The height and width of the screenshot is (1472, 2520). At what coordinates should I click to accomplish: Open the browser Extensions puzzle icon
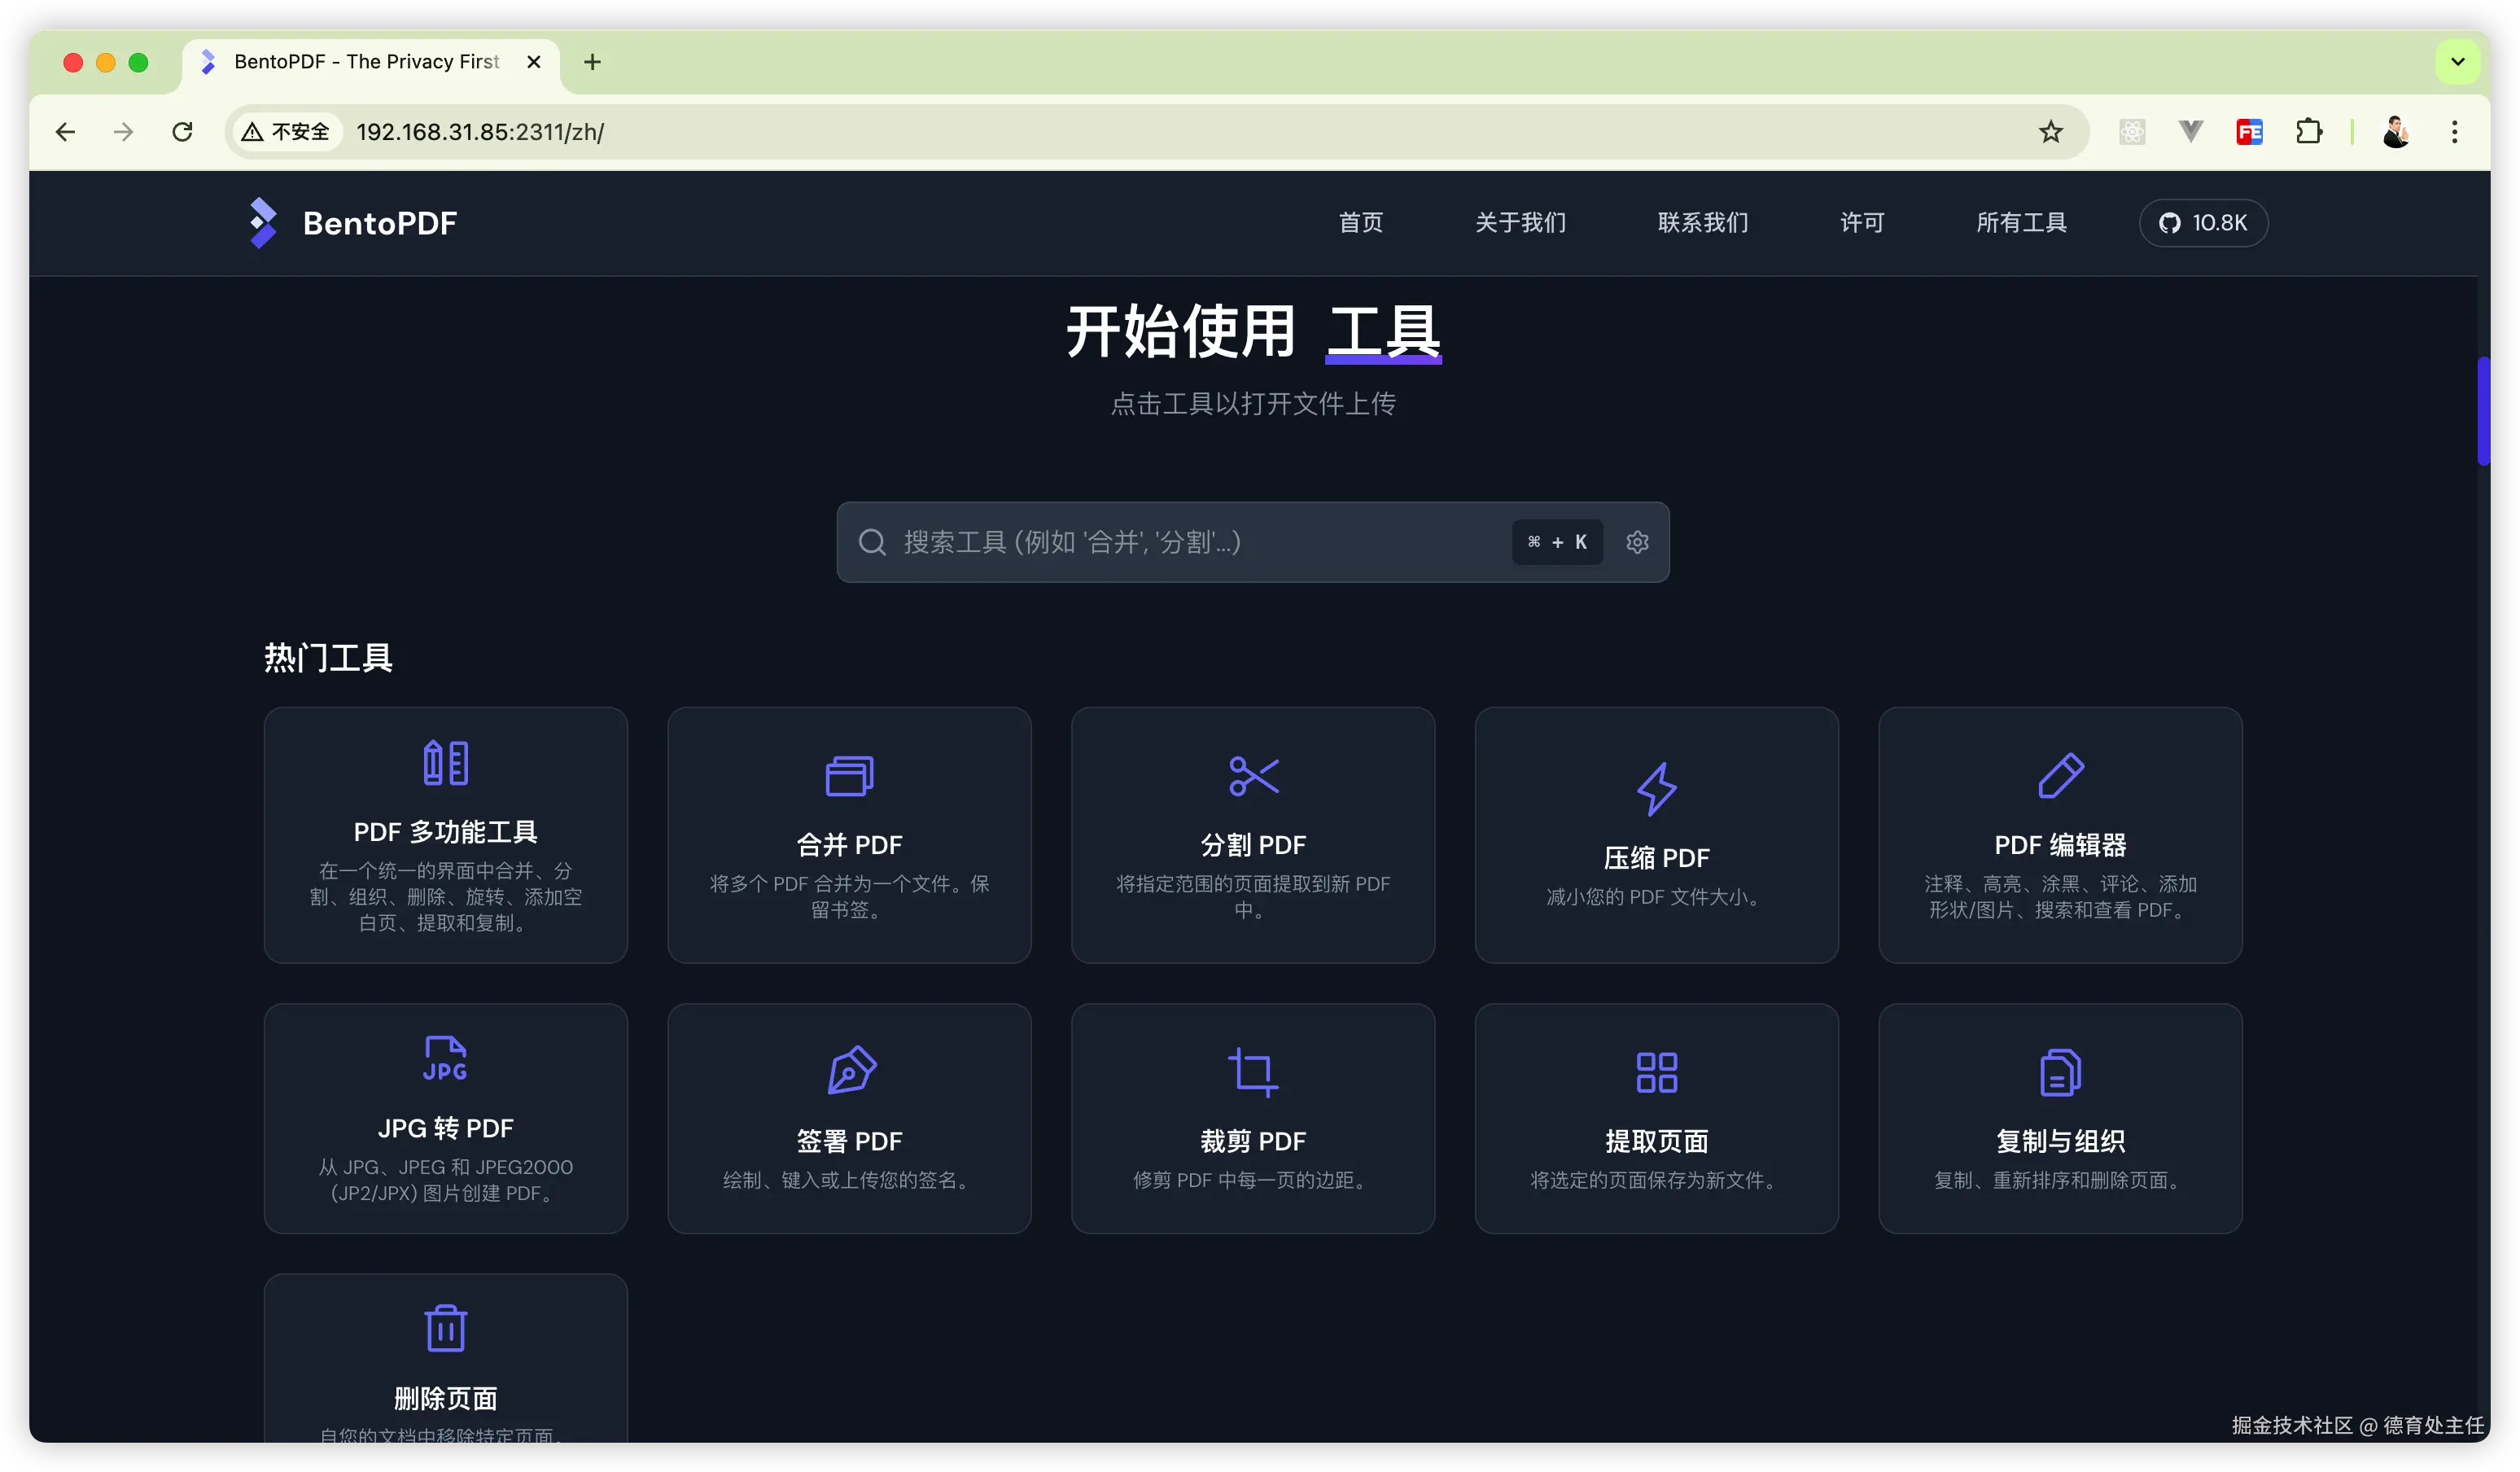(2309, 132)
